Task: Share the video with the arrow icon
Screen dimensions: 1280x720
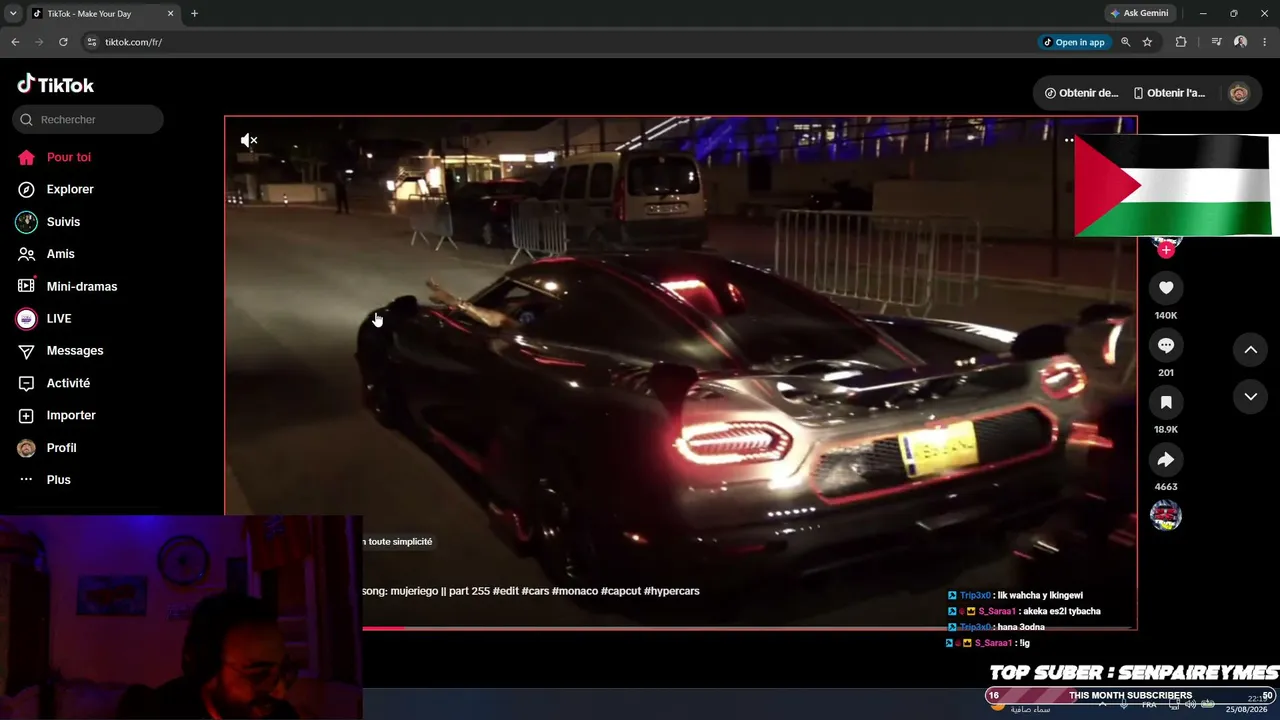Action: [x=1166, y=460]
